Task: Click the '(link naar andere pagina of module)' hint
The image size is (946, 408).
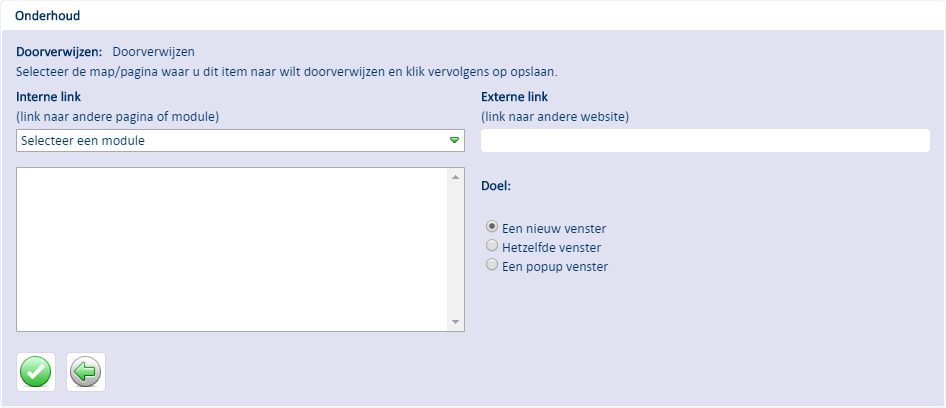Action: [118, 117]
